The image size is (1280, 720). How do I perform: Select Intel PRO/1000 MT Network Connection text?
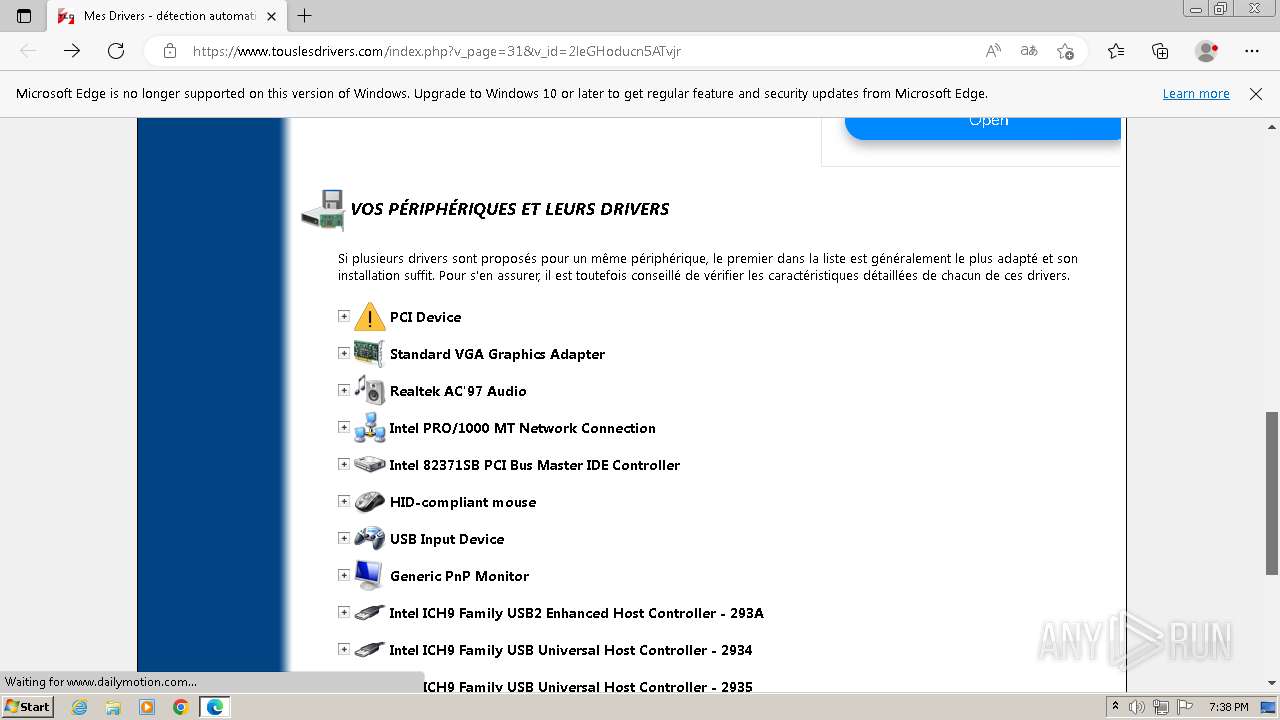(522, 428)
